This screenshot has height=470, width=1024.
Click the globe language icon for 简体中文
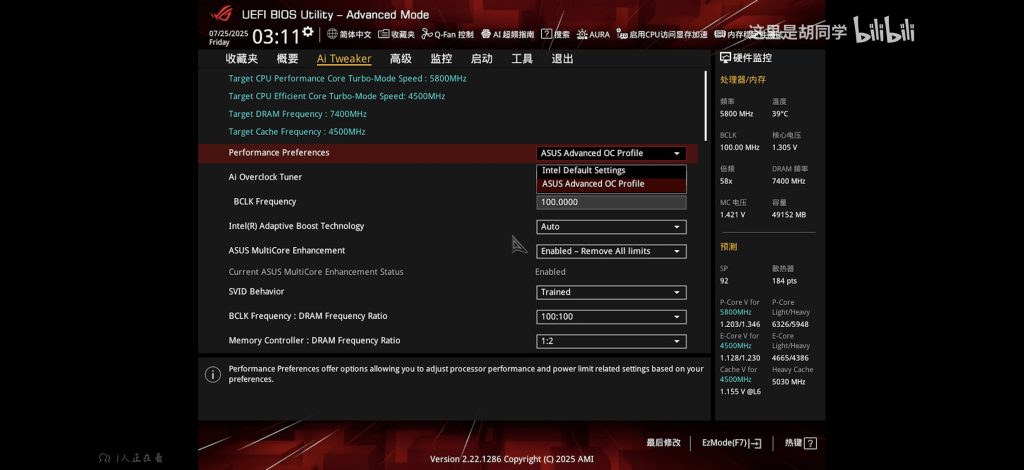(x=332, y=34)
